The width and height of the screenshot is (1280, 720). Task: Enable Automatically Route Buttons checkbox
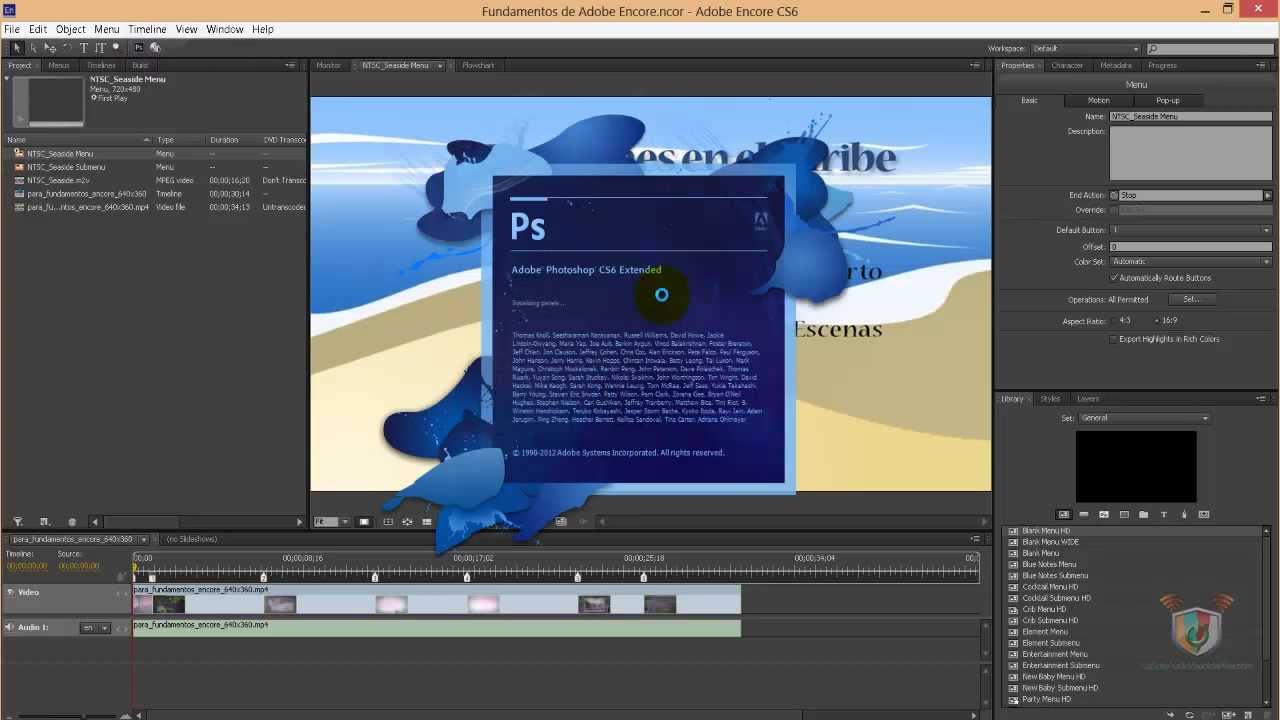(x=1114, y=278)
